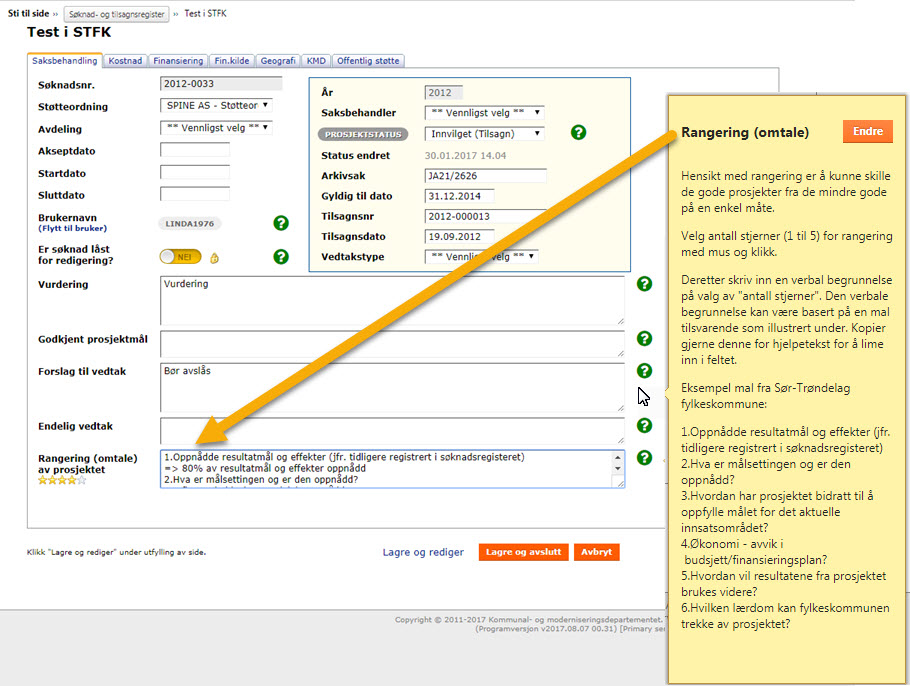Click the Startdato input field
Viewport: 910px width, 686px height.
(x=195, y=172)
